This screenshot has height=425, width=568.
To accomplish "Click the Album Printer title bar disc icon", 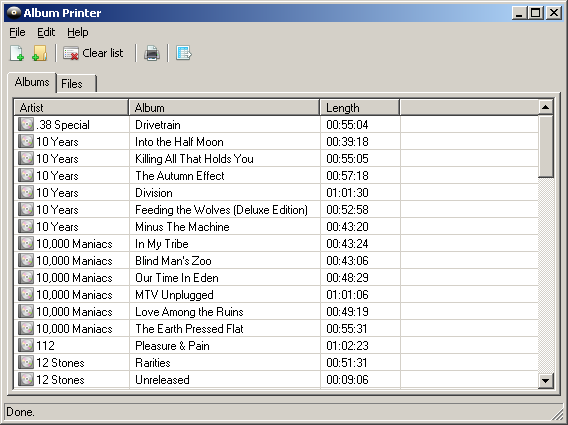I will point(14,13).
